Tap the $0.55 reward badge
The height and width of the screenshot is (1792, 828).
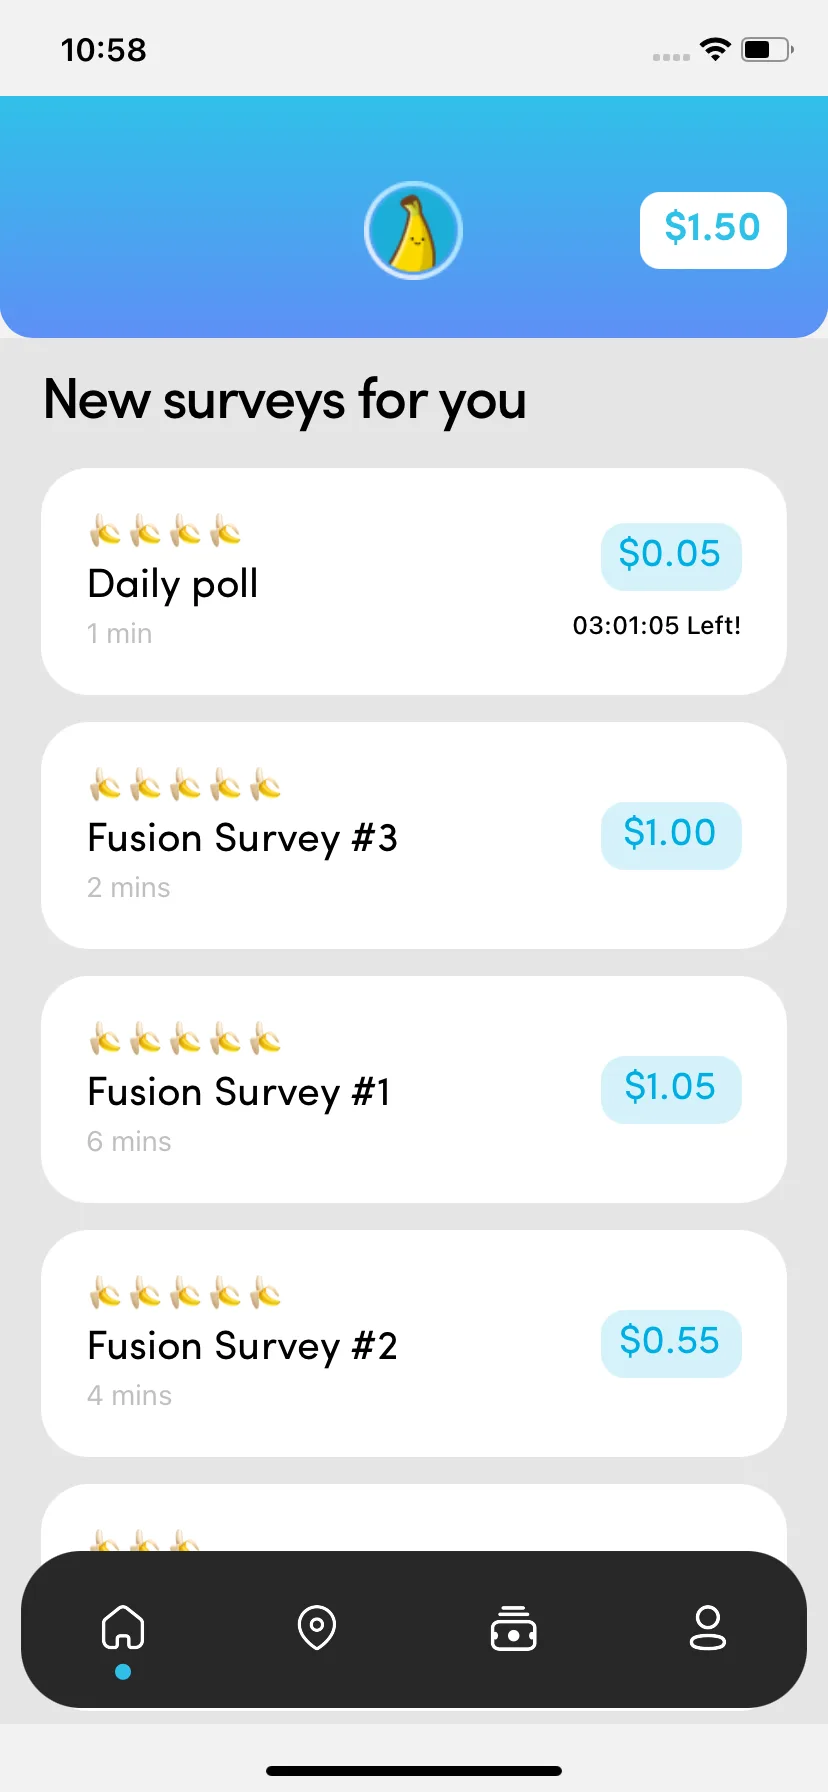[x=671, y=1343]
